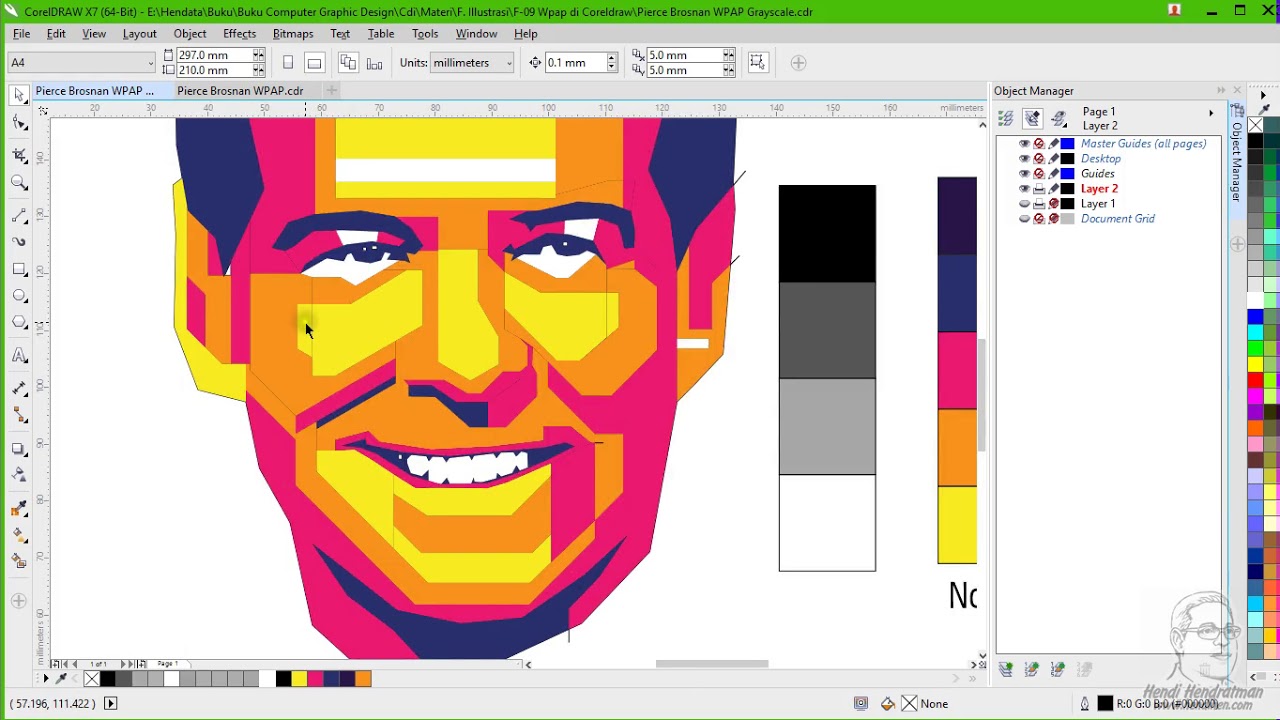Select the Zoom magnifier tool
Screen dimensions: 1280x720
click(x=19, y=183)
